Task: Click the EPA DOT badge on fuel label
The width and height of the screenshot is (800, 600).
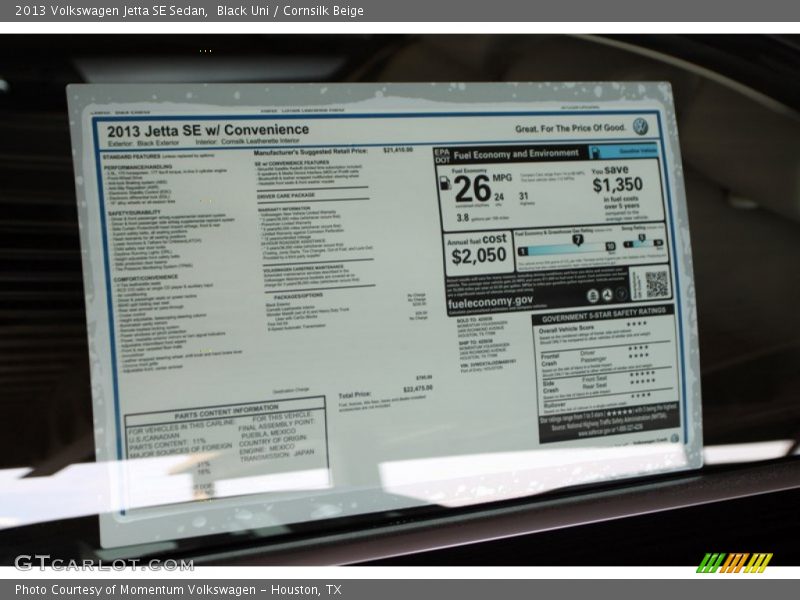Action: coord(442,155)
